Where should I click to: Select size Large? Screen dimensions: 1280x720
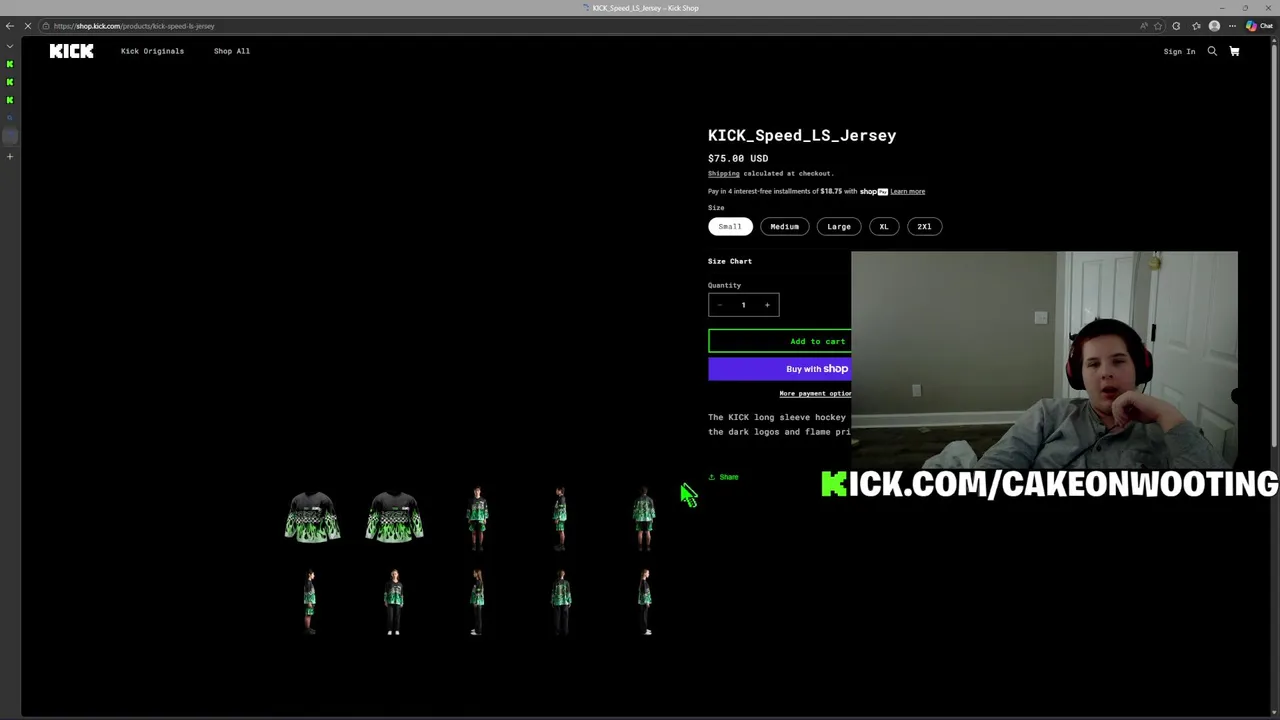839,226
